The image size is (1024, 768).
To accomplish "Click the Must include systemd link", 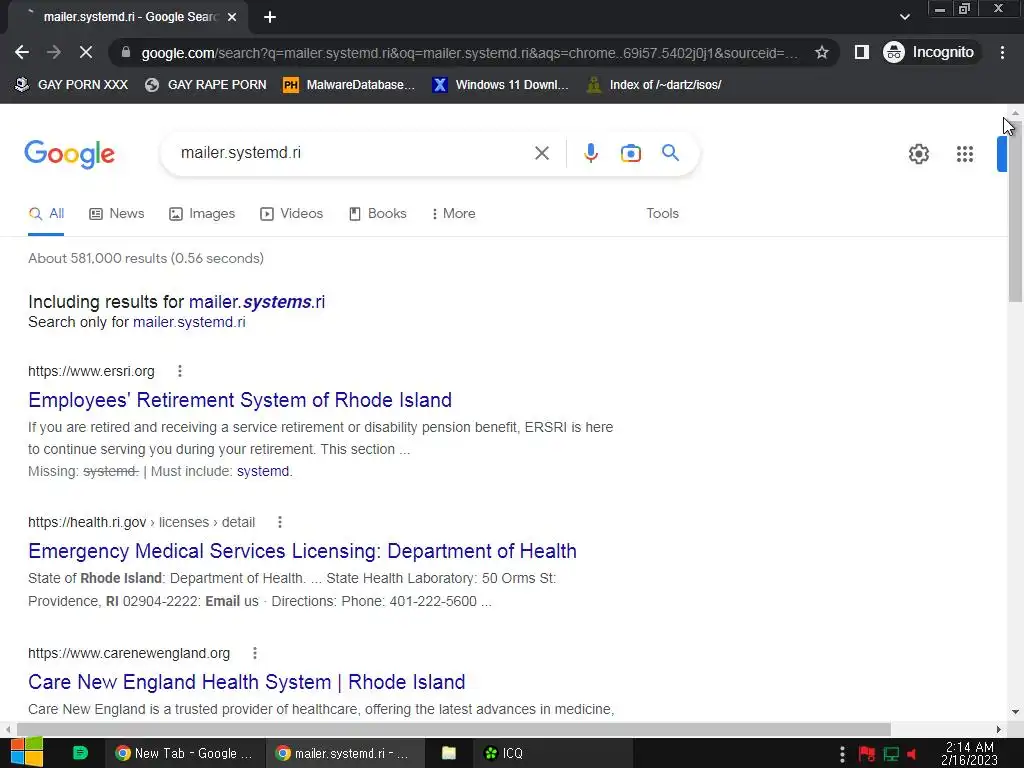I will (x=263, y=472).
